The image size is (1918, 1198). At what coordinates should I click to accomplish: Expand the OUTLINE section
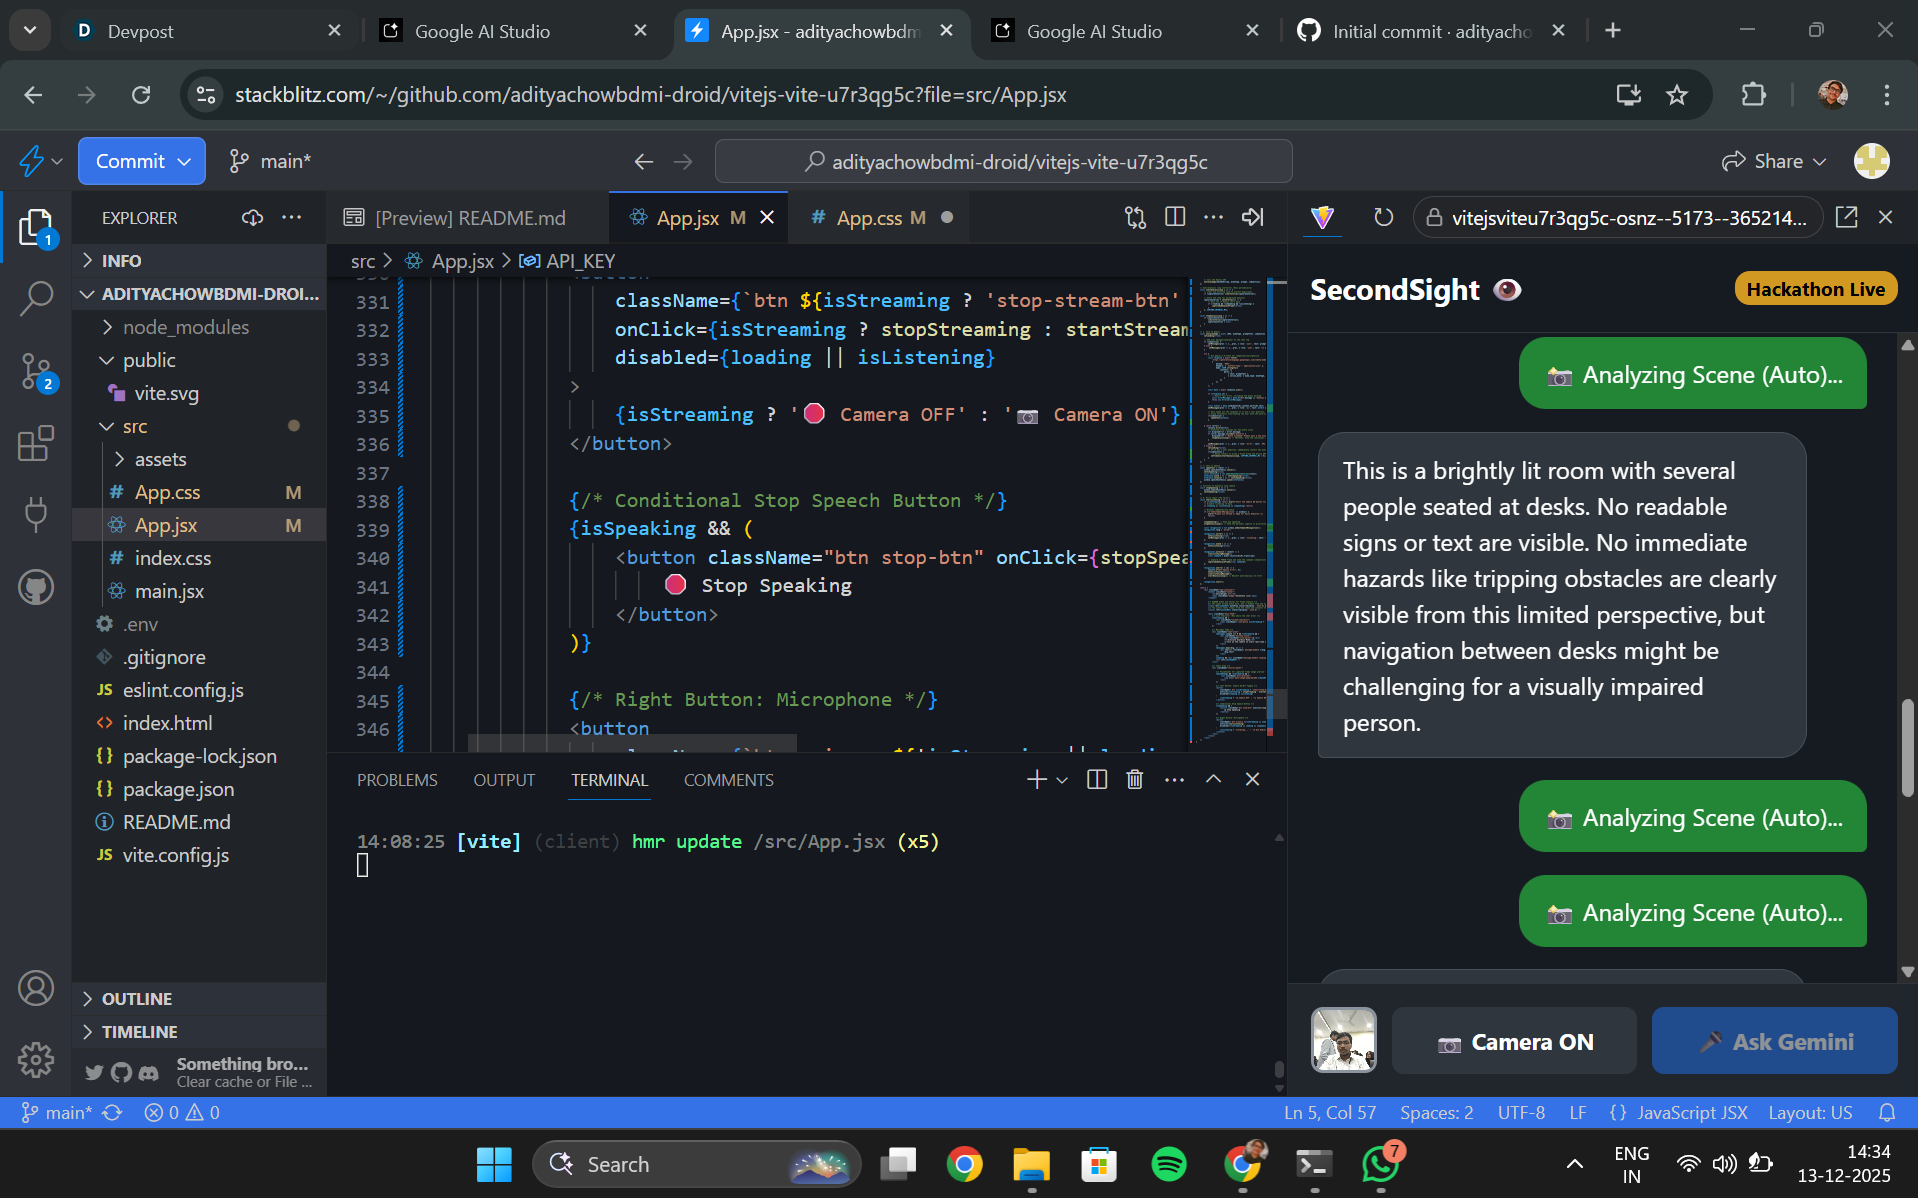(x=136, y=999)
